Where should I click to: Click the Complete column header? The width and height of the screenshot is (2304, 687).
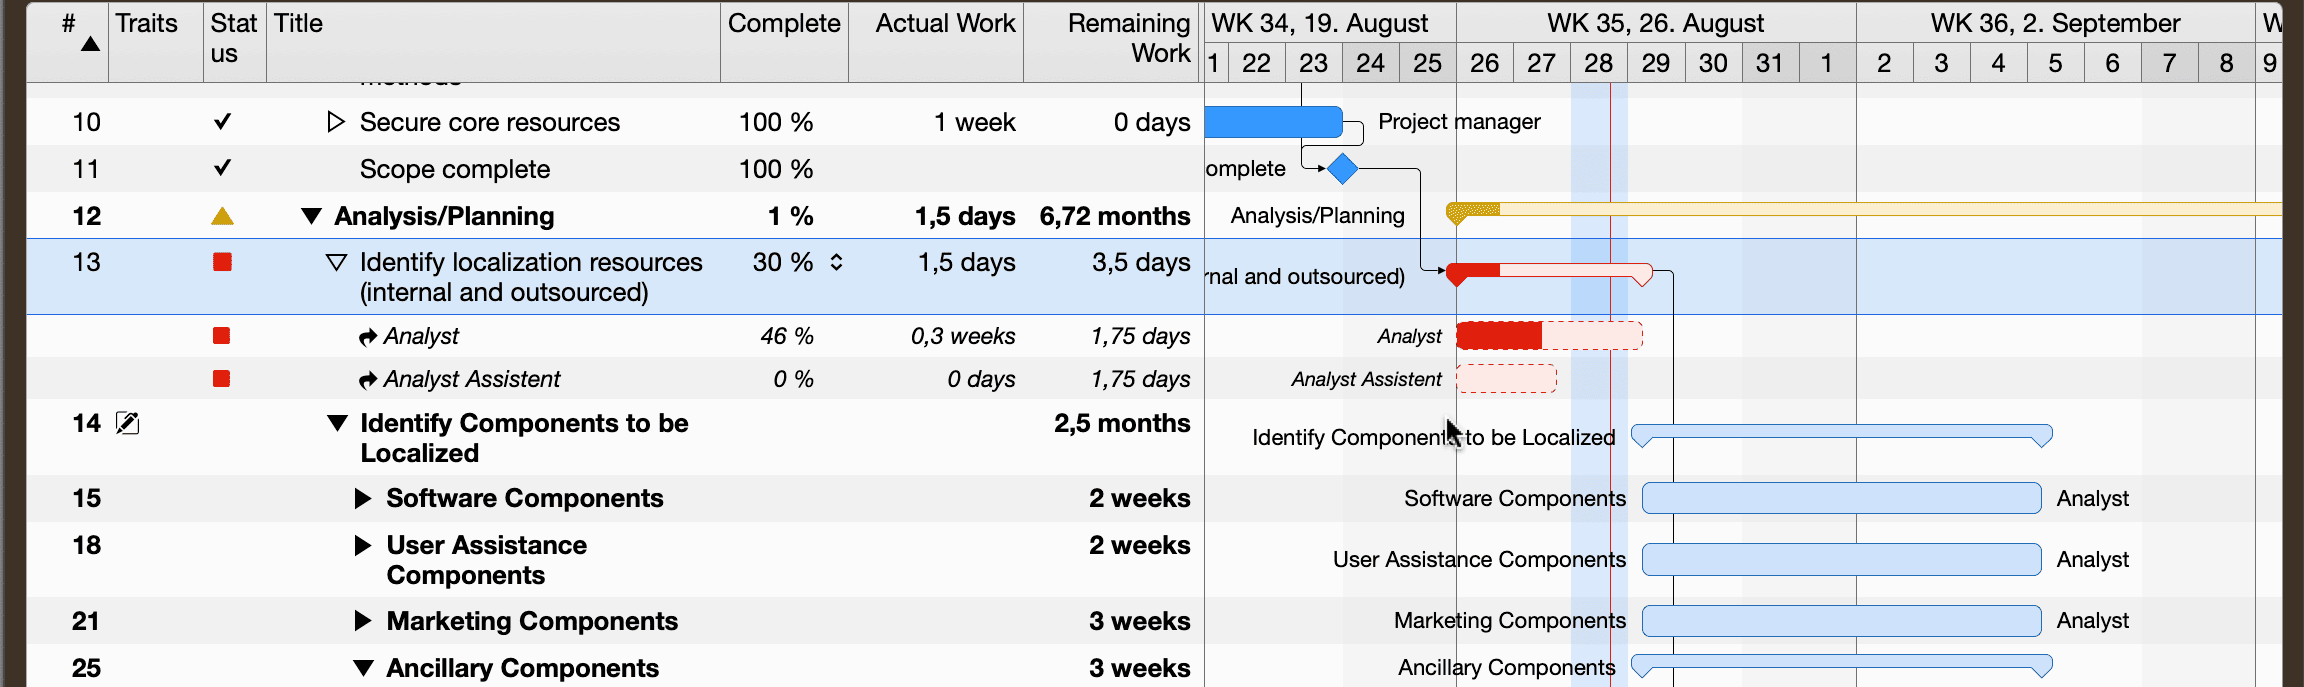(783, 23)
